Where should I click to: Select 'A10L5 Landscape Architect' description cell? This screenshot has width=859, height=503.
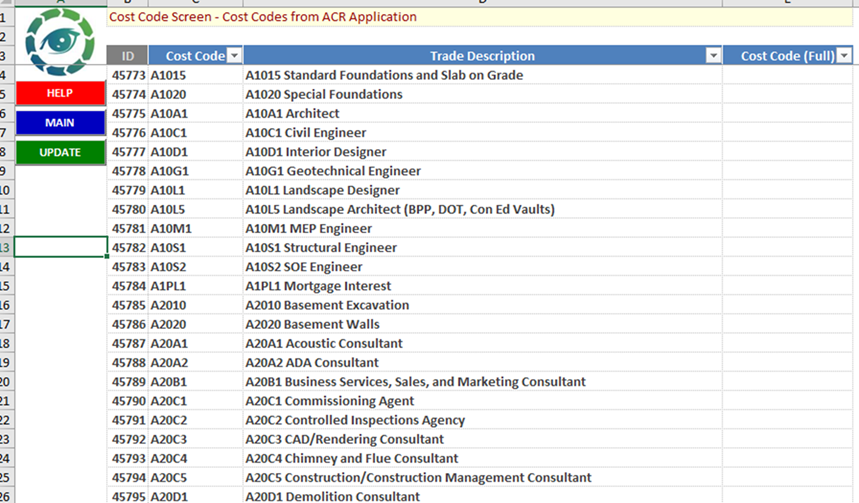click(483, 209)
